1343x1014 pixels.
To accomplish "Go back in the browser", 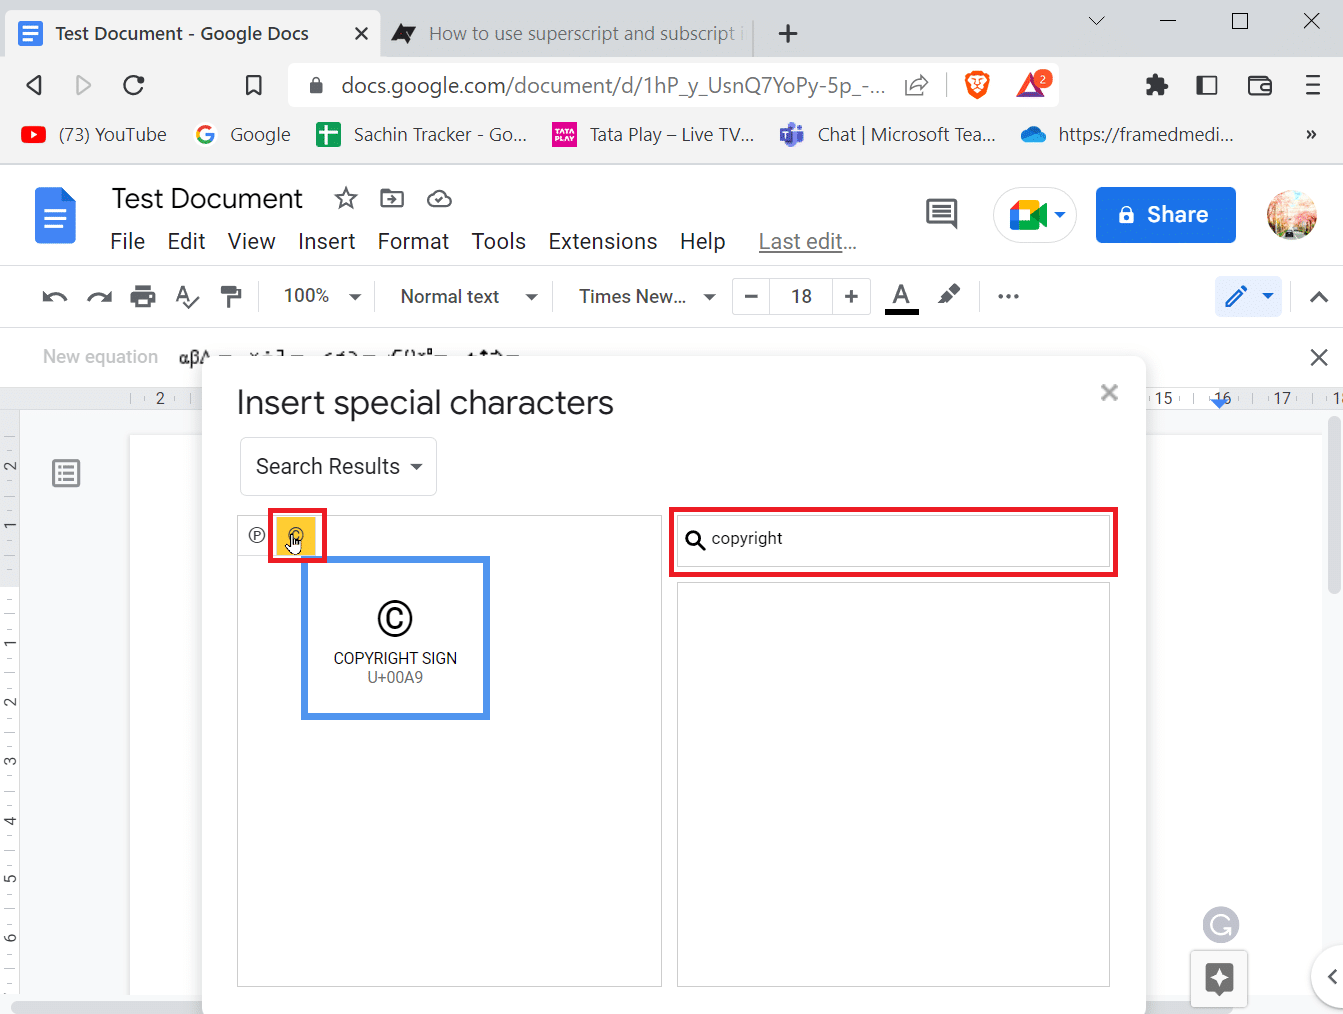I will pyautogui.click(x=34, y=85).
